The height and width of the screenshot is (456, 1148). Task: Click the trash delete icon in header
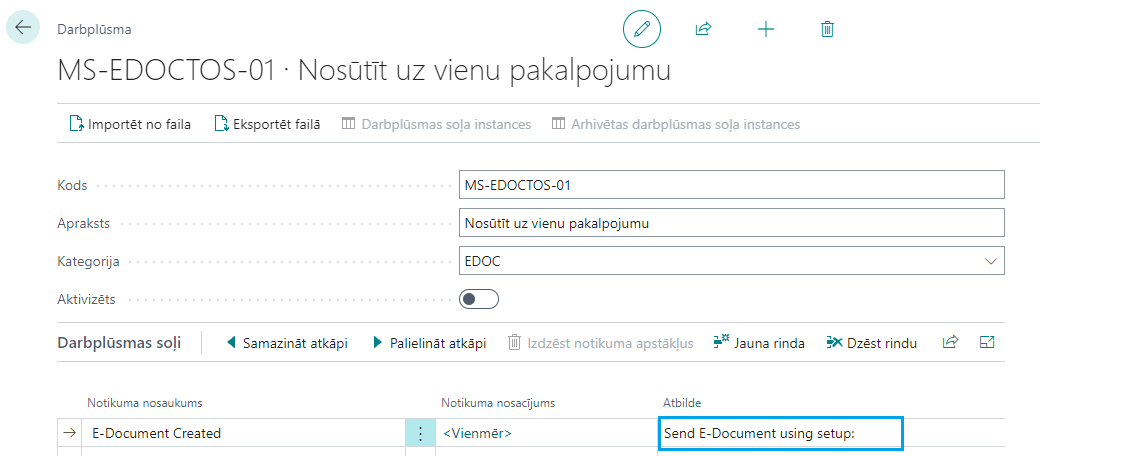(x=827, y=29)
